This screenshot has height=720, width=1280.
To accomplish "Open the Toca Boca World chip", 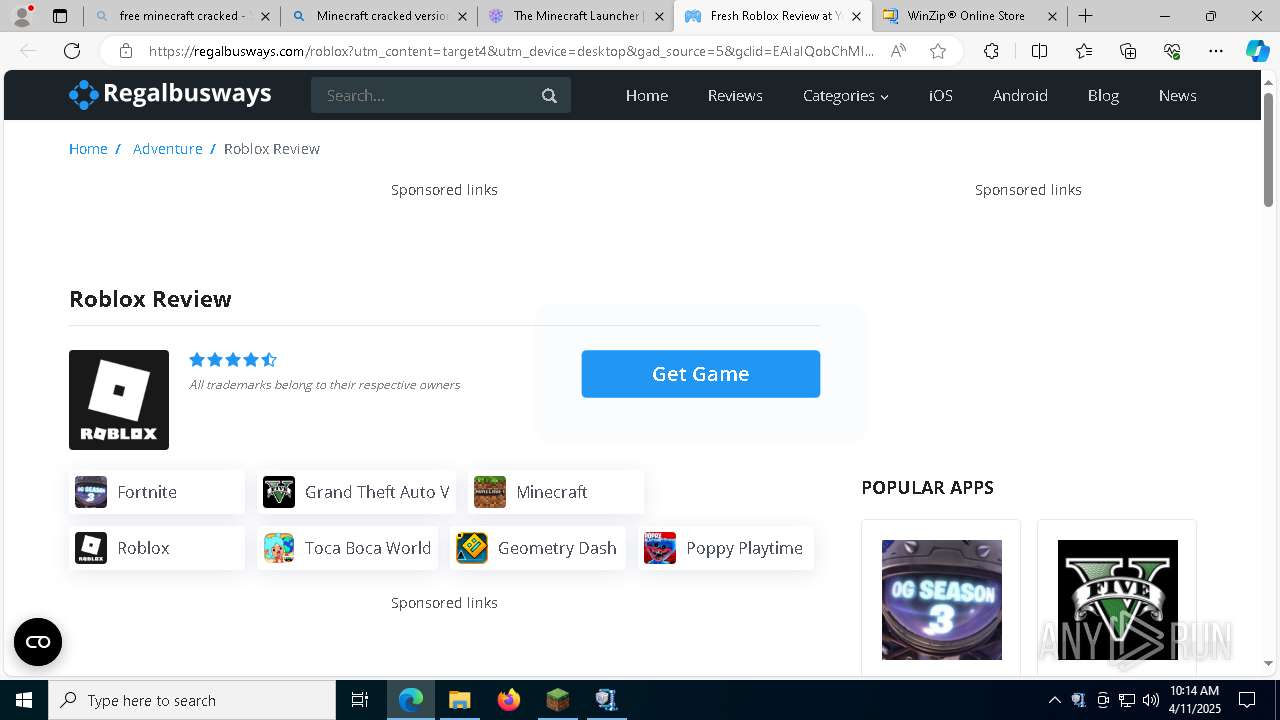I will pyautogui.click(x=347, y=548).
